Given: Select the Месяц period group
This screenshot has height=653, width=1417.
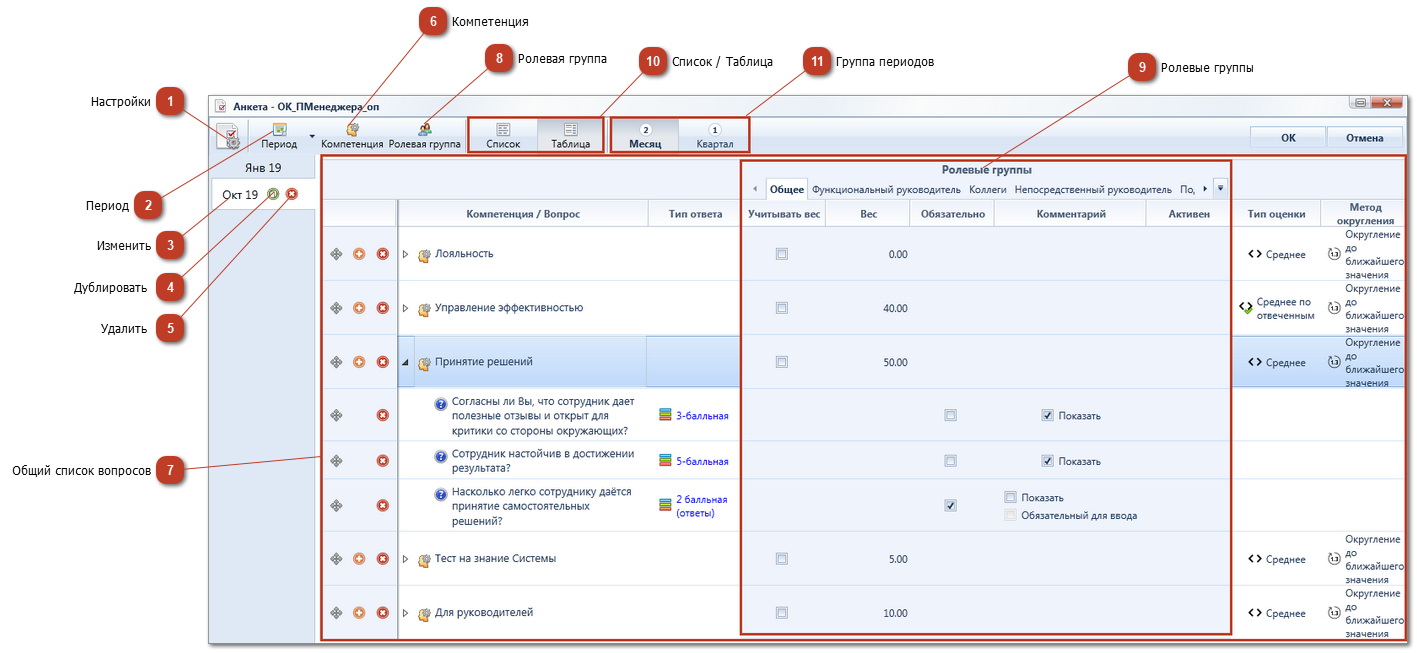Looking at the screenshot, I should point(645,136).
